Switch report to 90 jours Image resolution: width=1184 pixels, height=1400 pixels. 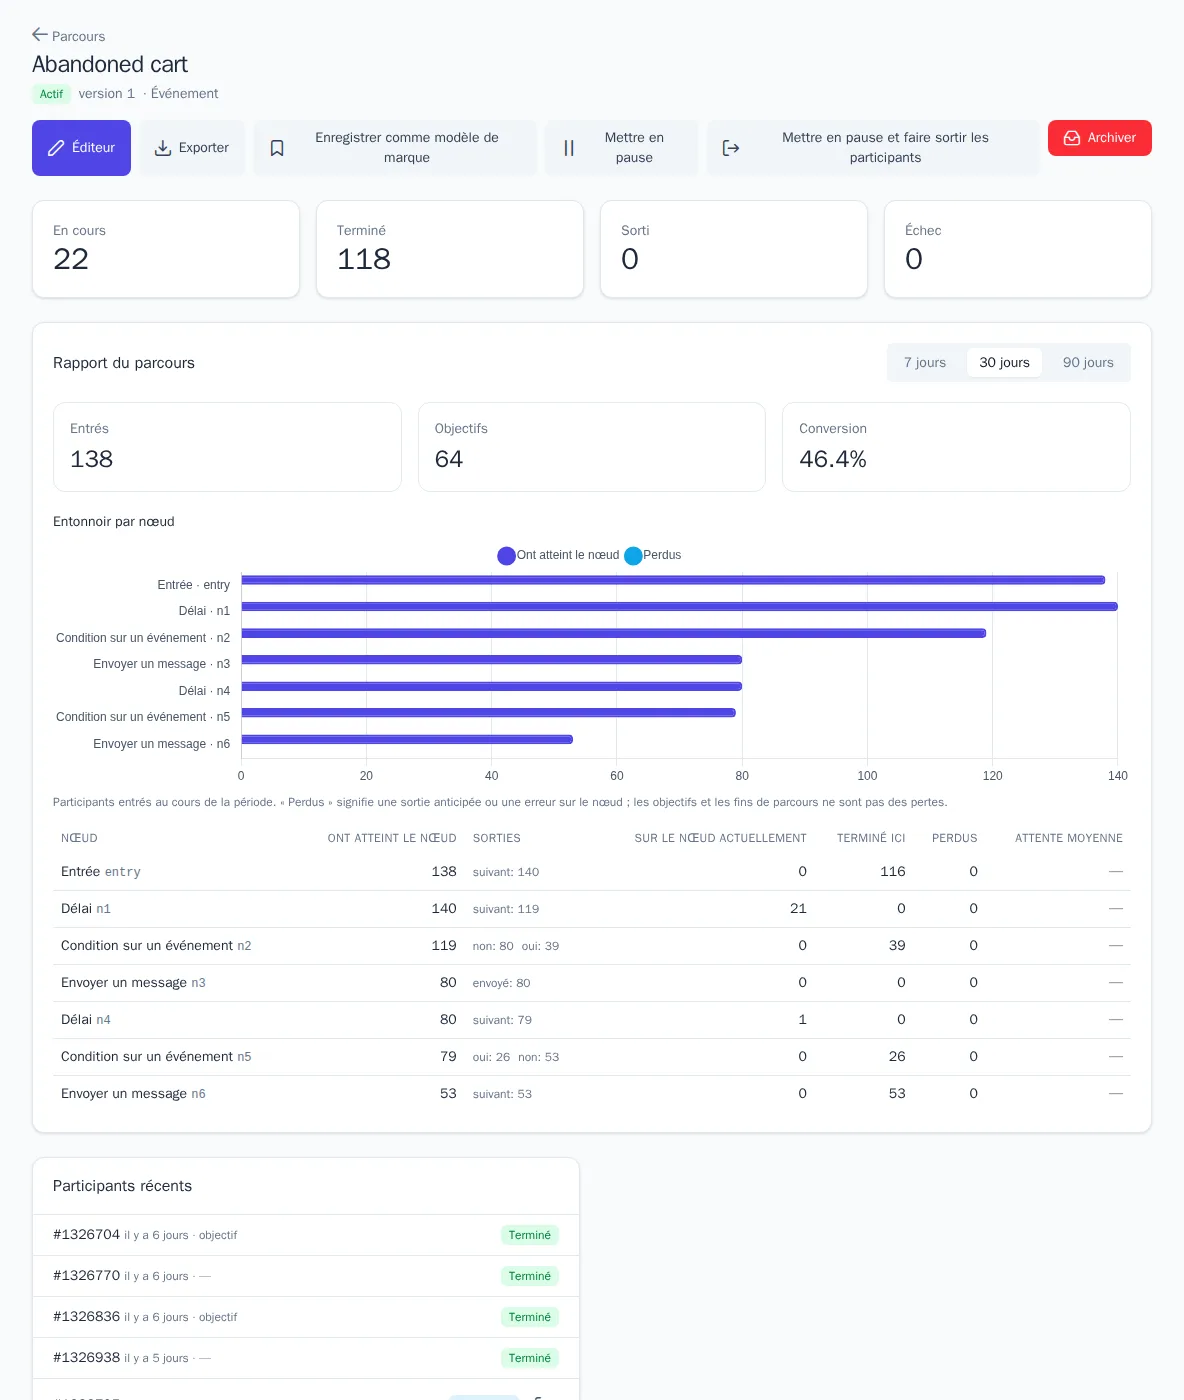[1088, 363]
